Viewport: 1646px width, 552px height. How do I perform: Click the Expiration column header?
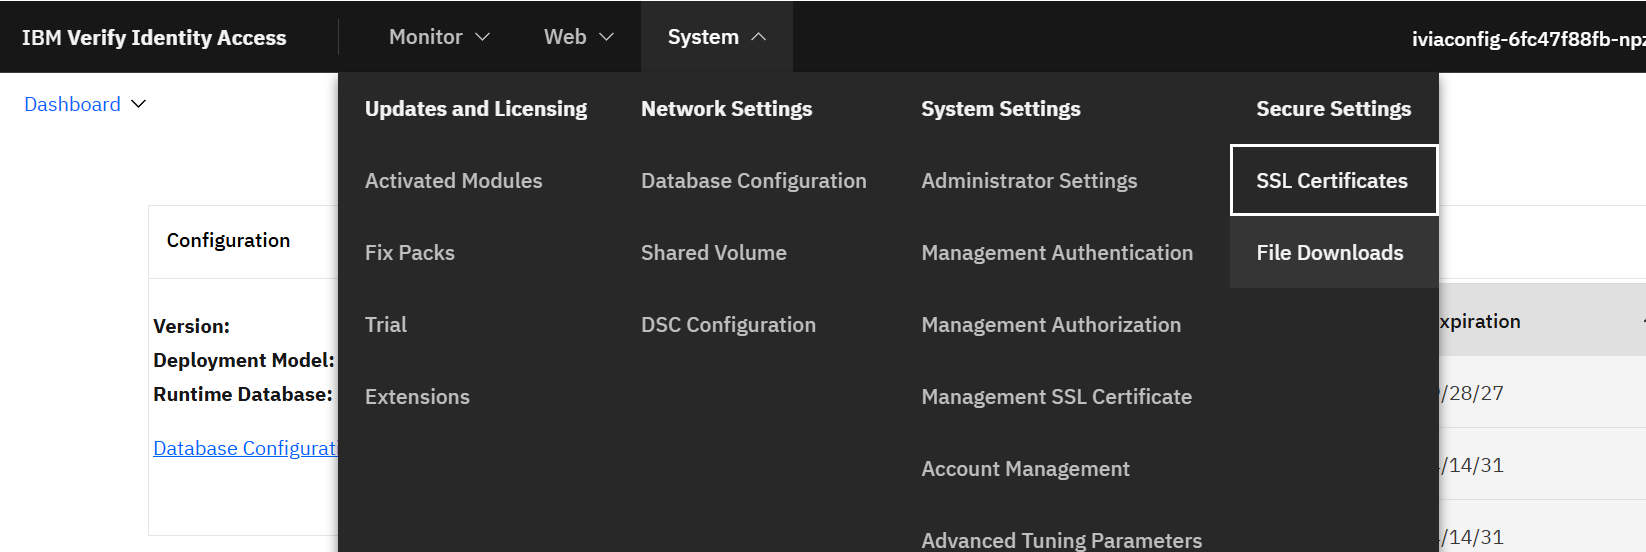coord(1479,321)
